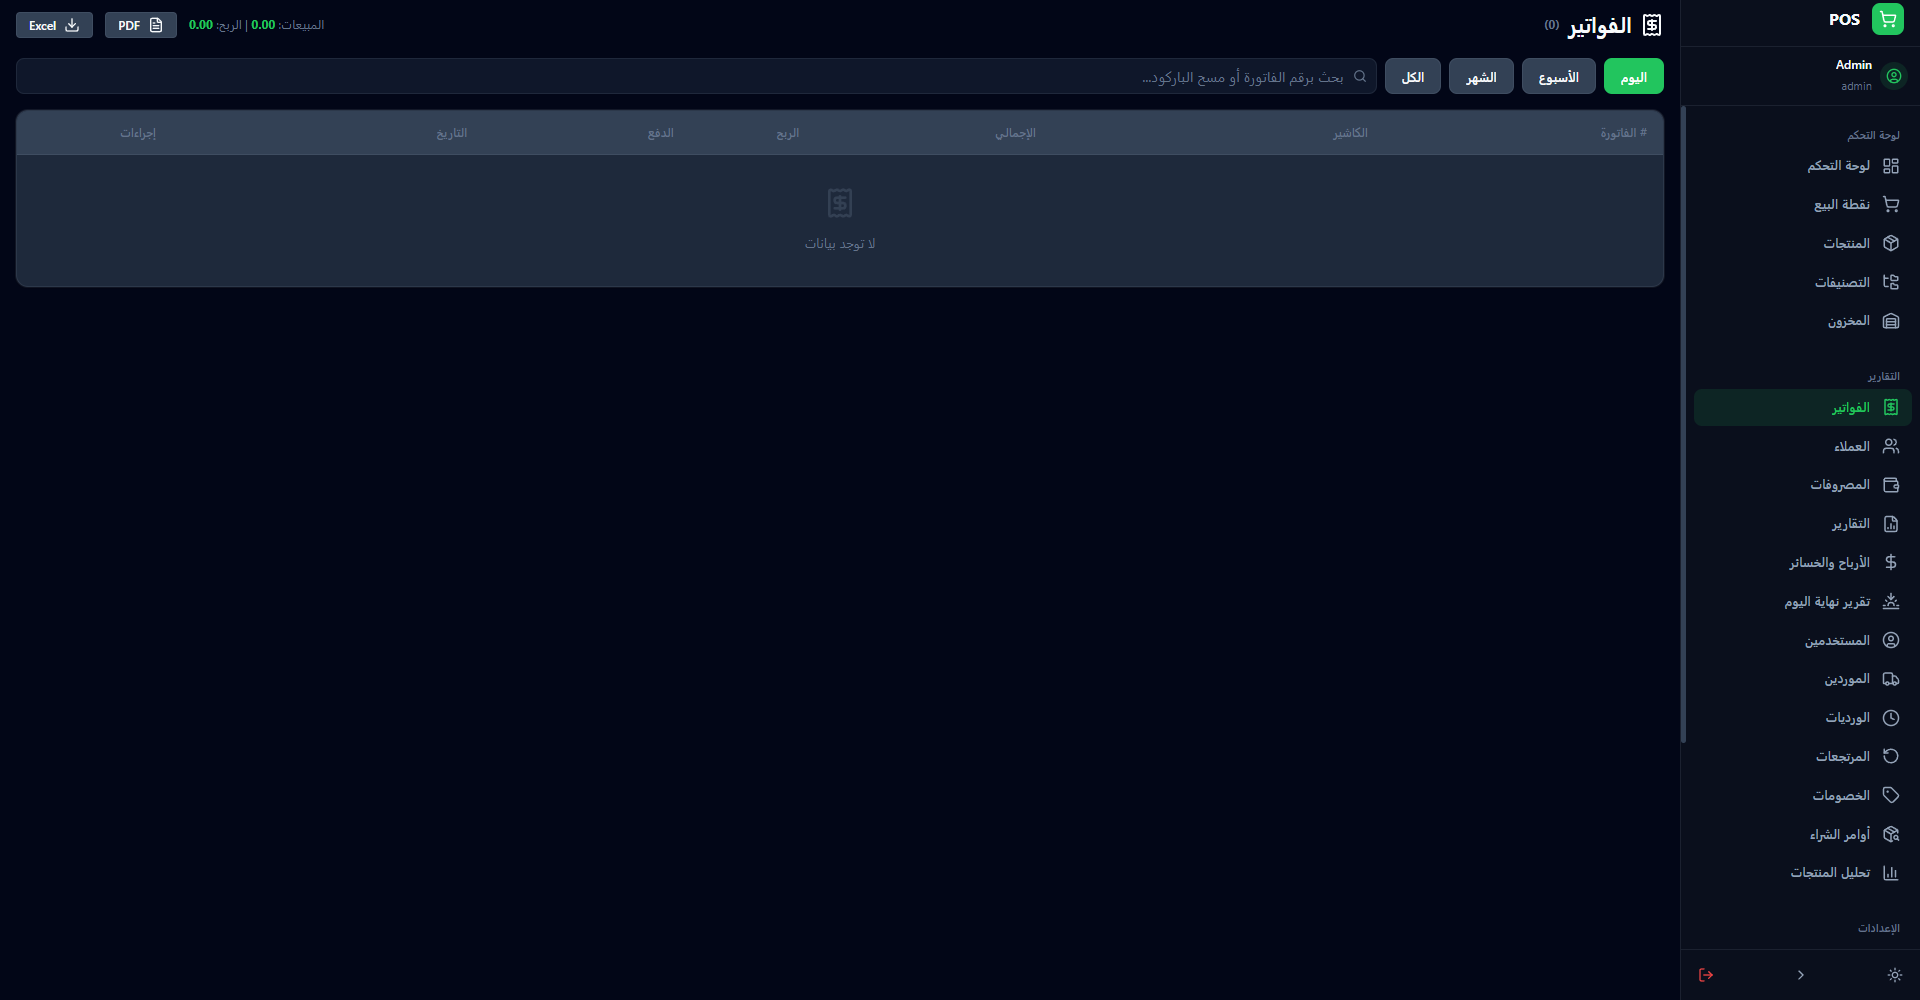1920x1000 pixels.
Task: Click the تحليل المنتجات bar chart icon
Action: [x=1891, y=873]
